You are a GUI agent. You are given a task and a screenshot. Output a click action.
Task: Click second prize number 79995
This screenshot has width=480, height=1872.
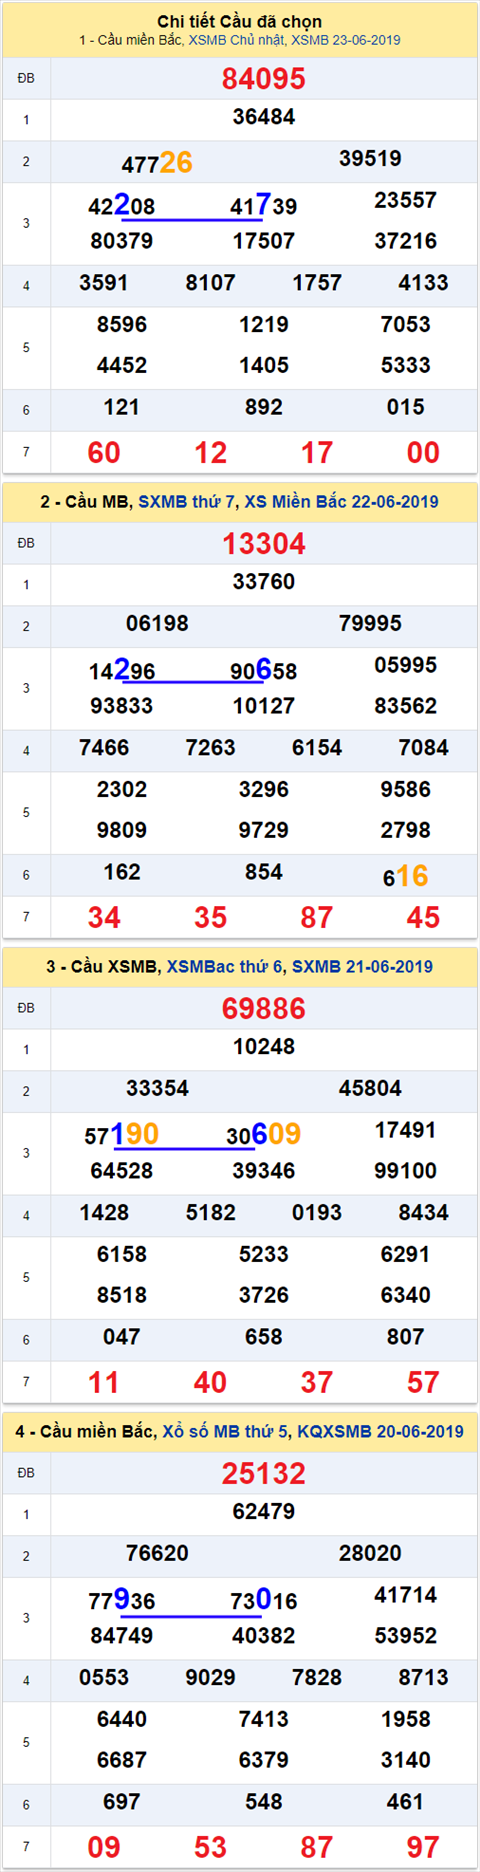click(x=370, y=624)
